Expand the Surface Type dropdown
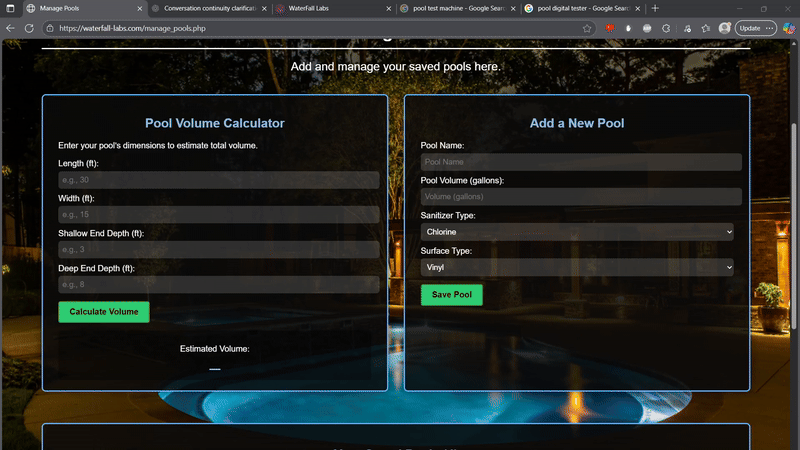Screen dimensions: 800x450 [577, 268]
